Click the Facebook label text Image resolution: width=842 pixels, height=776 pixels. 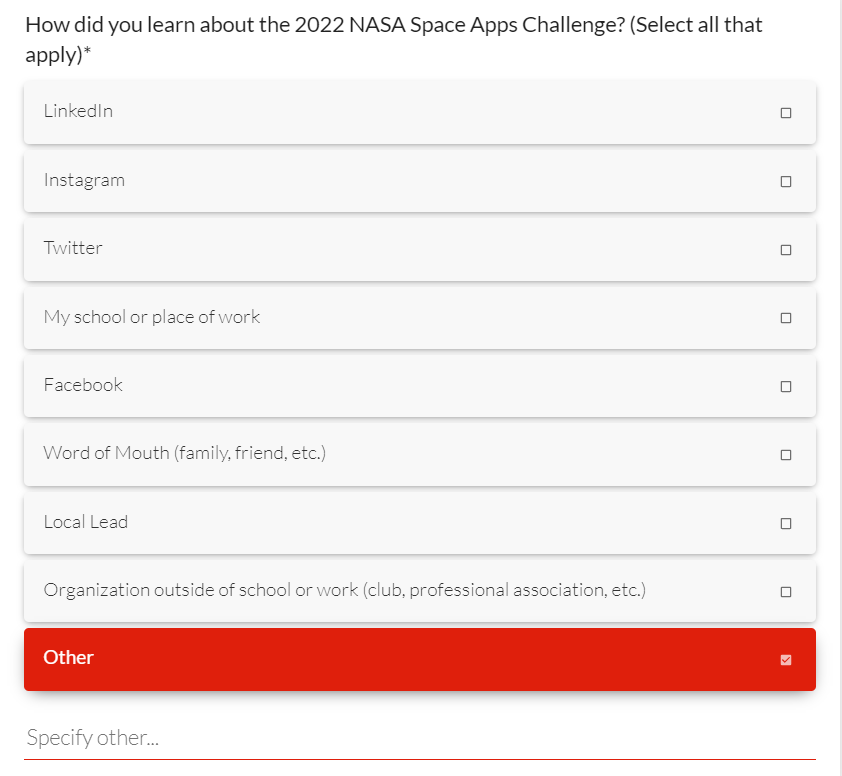[83, 385]
